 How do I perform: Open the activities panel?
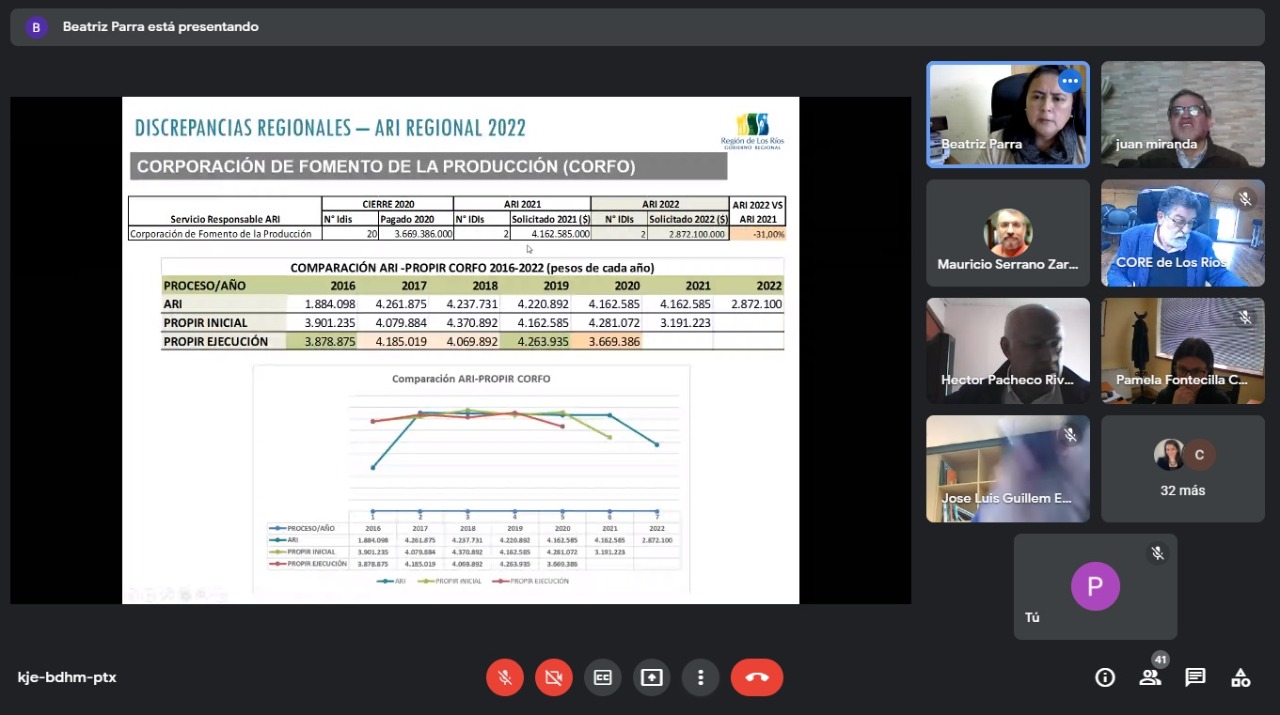[x=1240, y=677]
